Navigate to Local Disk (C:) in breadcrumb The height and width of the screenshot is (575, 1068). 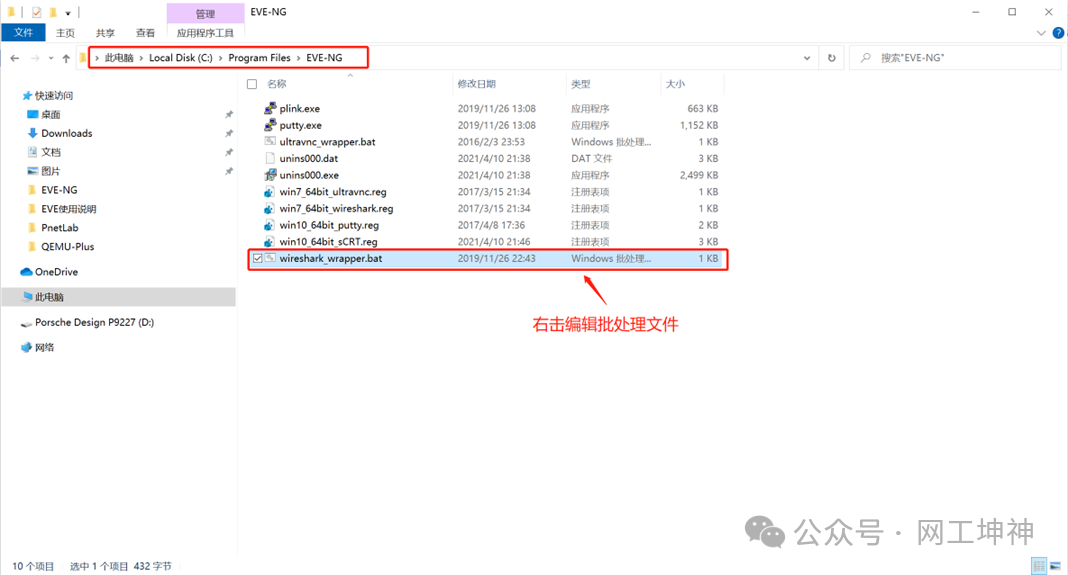(180, 58)
